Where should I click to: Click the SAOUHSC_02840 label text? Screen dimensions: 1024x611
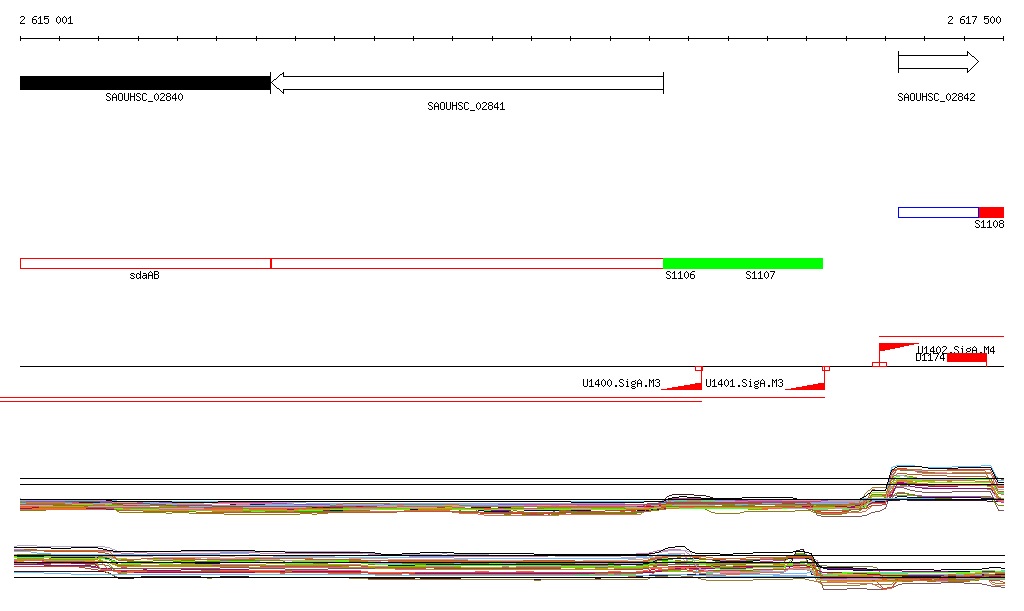point(144,97)
